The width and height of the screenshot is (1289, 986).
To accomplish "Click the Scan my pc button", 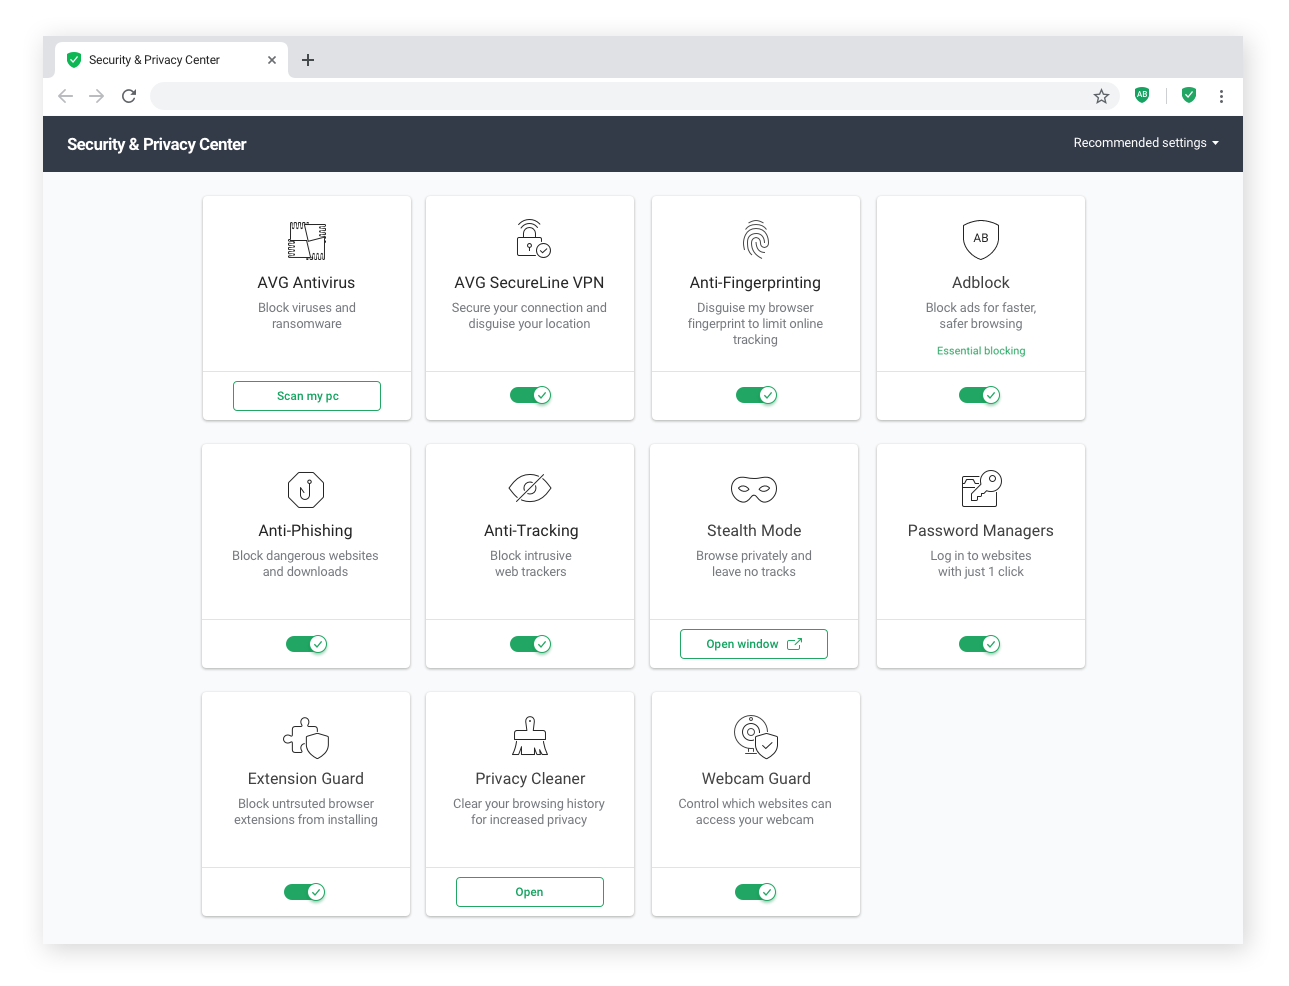I will pyautogui.click(x=307, y=396).
